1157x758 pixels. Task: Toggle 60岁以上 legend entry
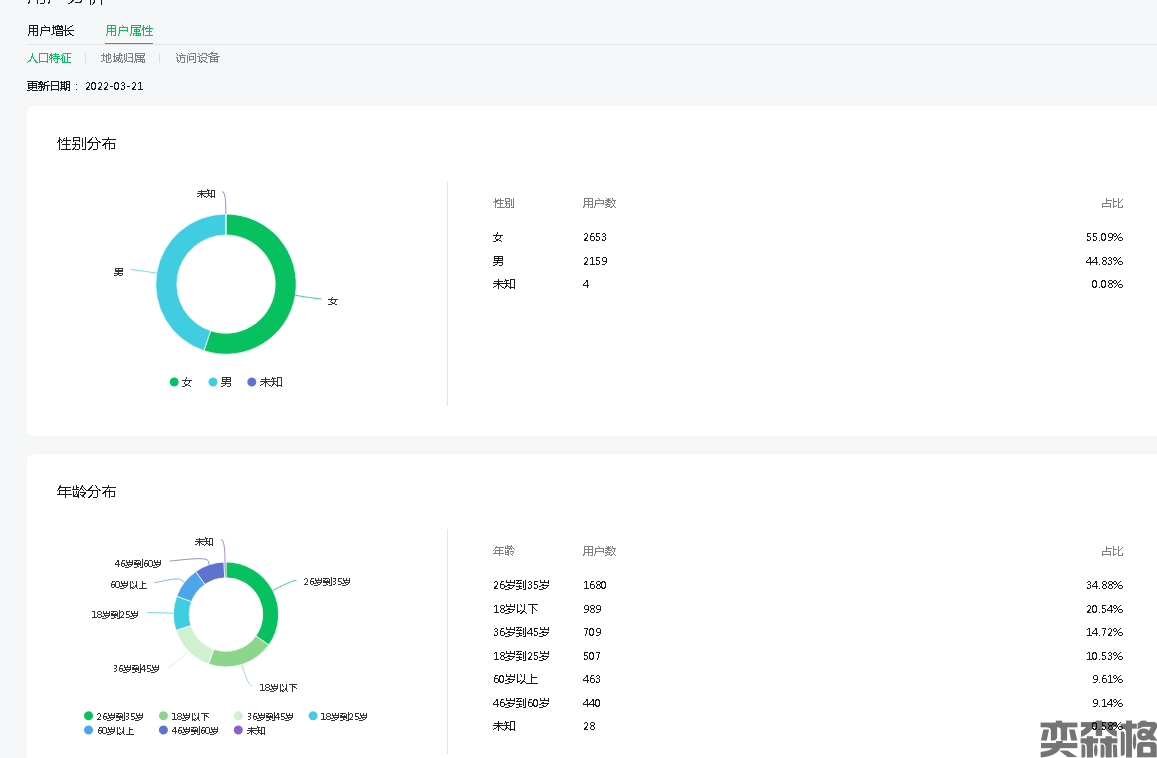pyautogui.click(x=109, y=730)
